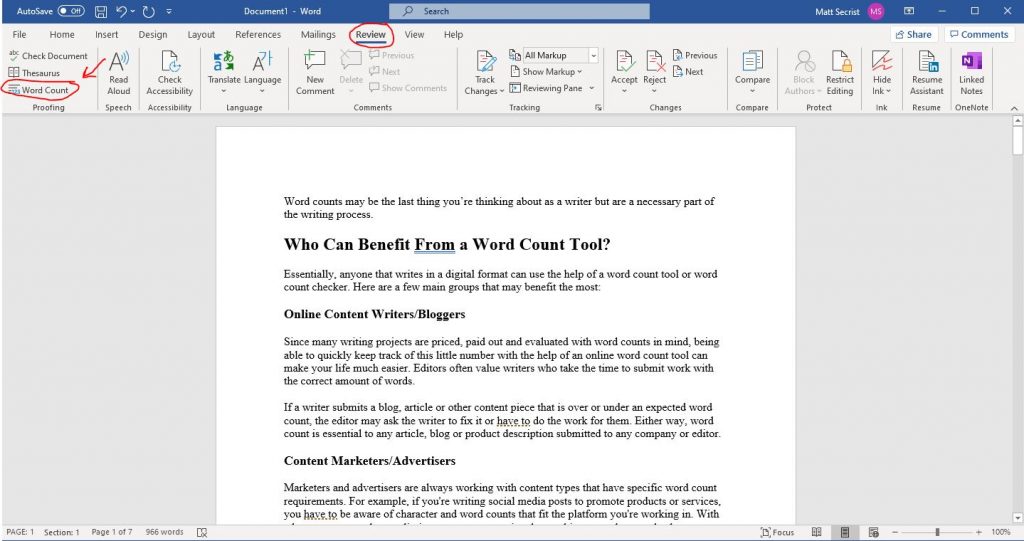
Task: Open the Undo history dropdown arrow
Action: [133, 11]
